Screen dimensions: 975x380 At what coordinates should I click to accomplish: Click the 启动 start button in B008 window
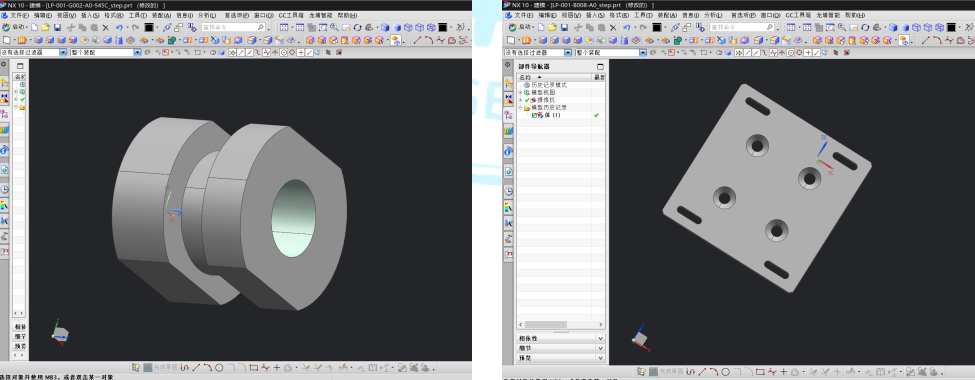(x=520, y=27)
